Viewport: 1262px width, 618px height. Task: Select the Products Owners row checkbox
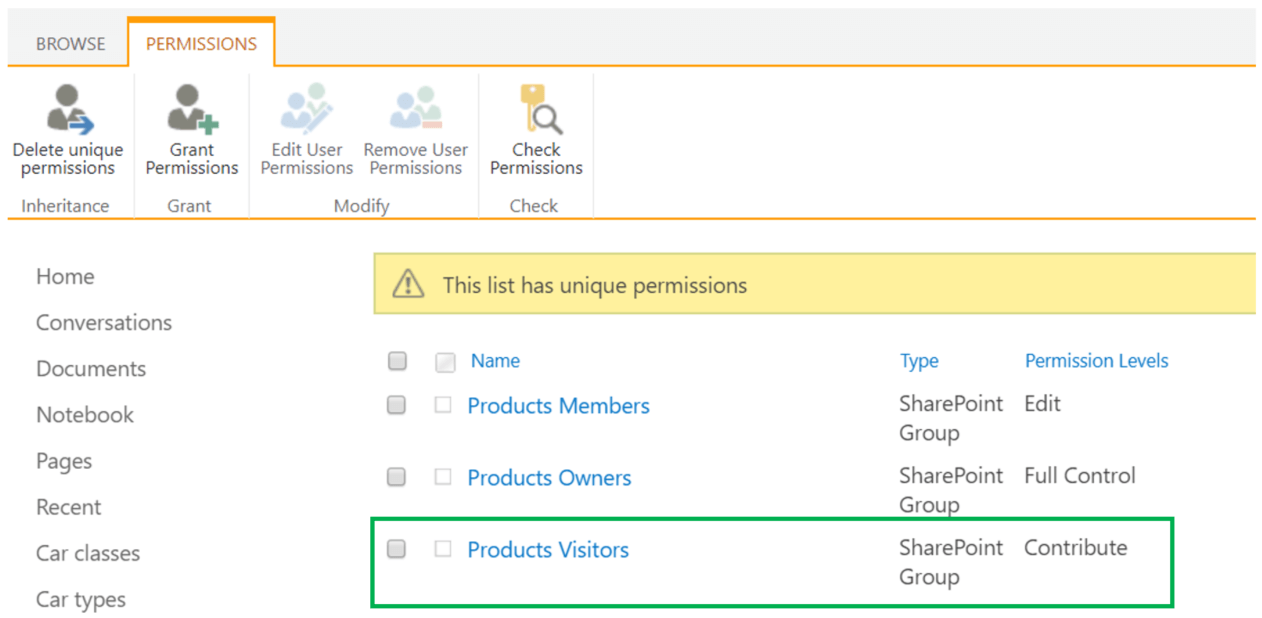(x=397, y=477)
